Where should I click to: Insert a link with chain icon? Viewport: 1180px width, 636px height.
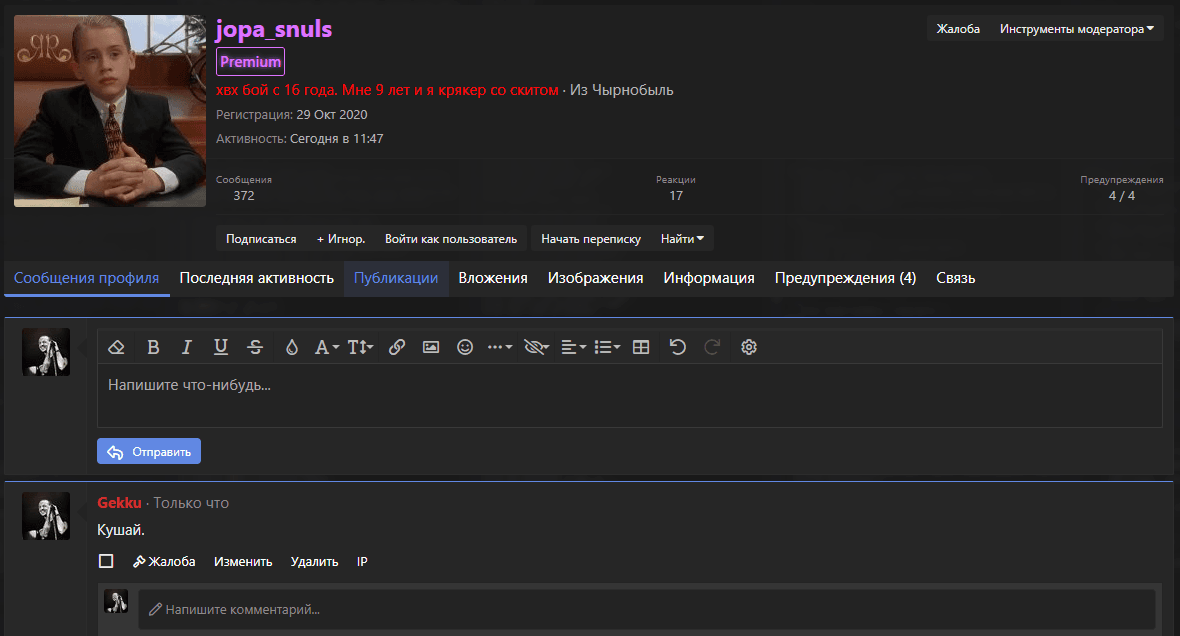click(x=397, y=347)
